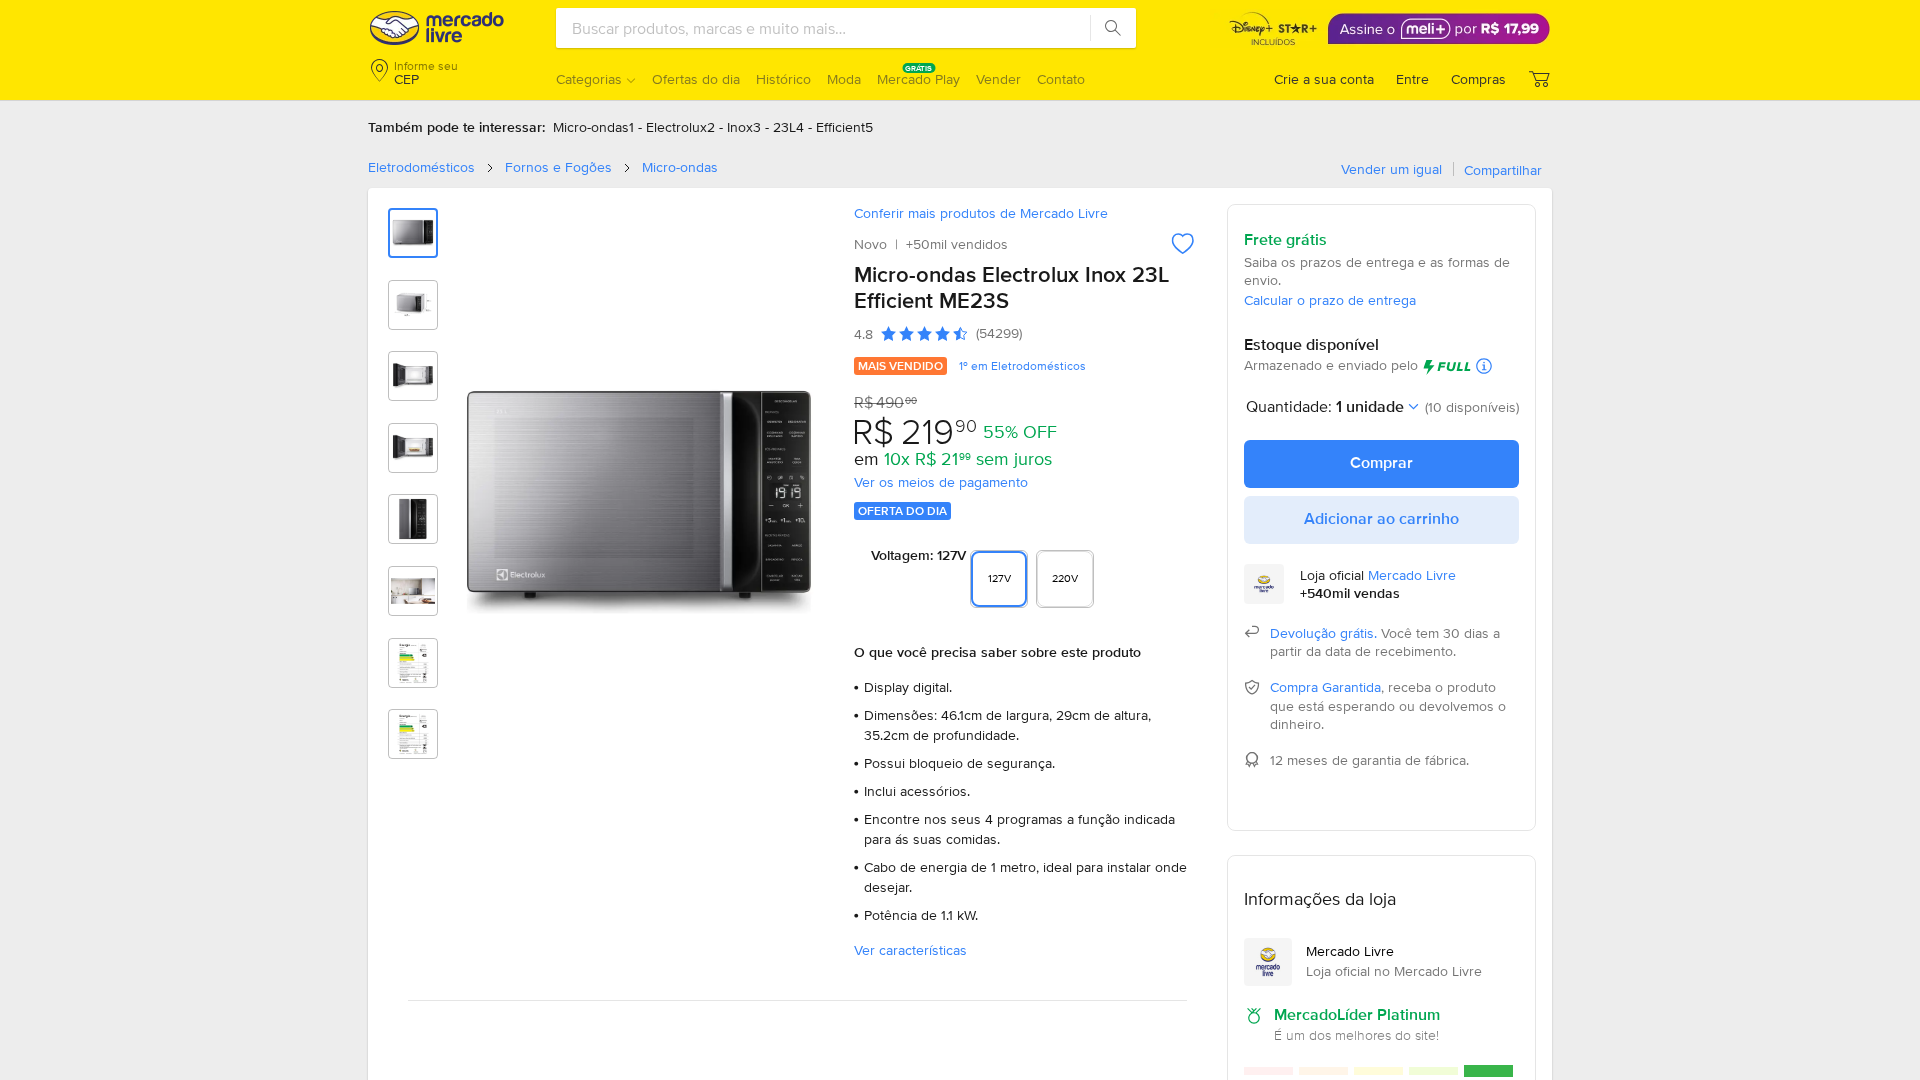Open the Compras link
This screenshot has height=1080, width=1920.
point(1478,80)
